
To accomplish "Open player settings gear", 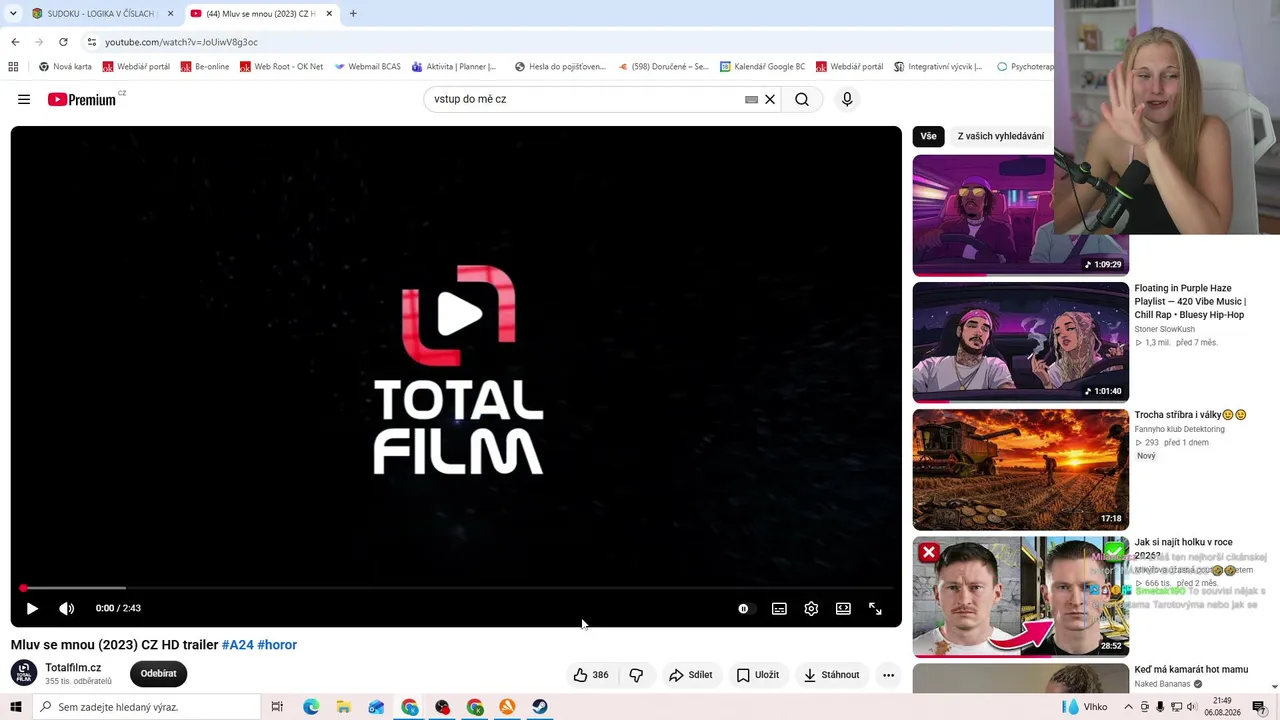I will 811,608.
